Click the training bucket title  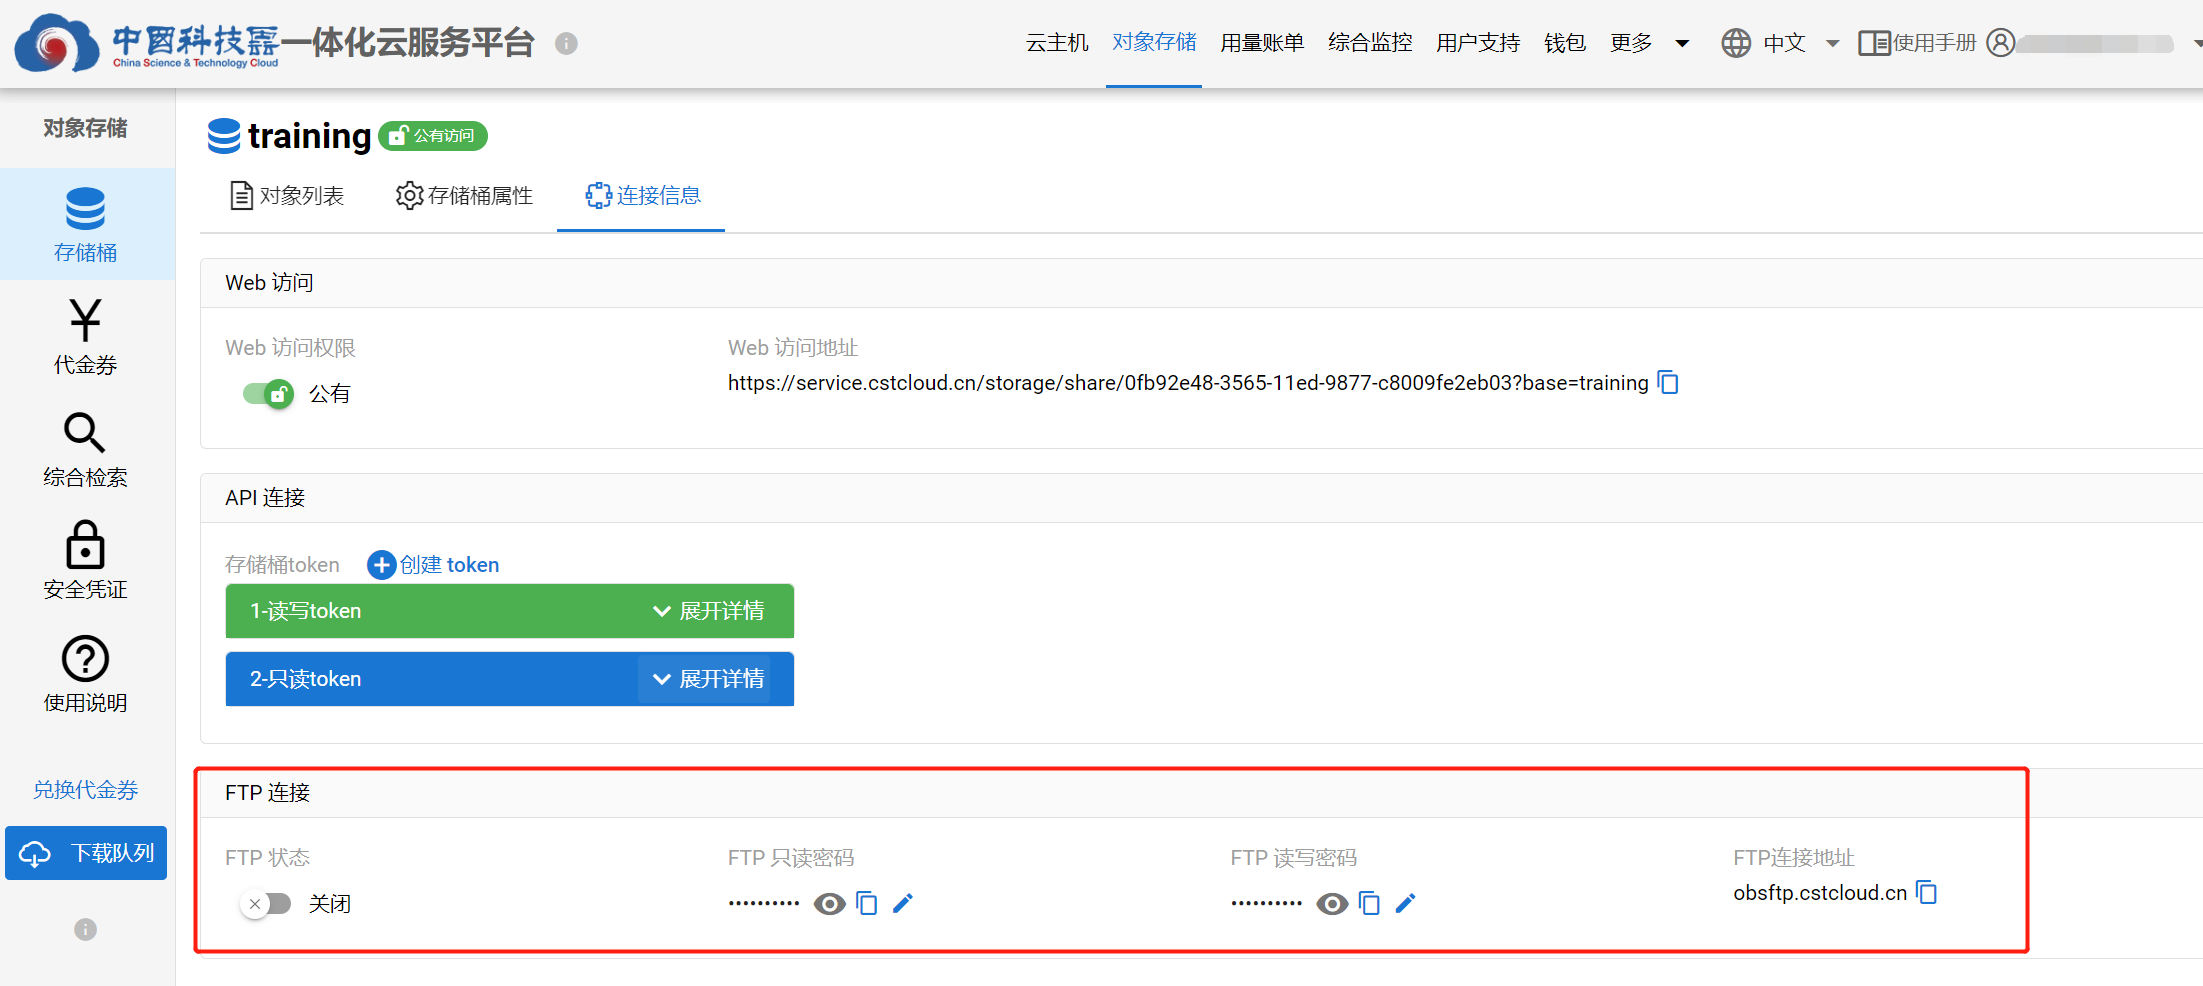(309, 136)
